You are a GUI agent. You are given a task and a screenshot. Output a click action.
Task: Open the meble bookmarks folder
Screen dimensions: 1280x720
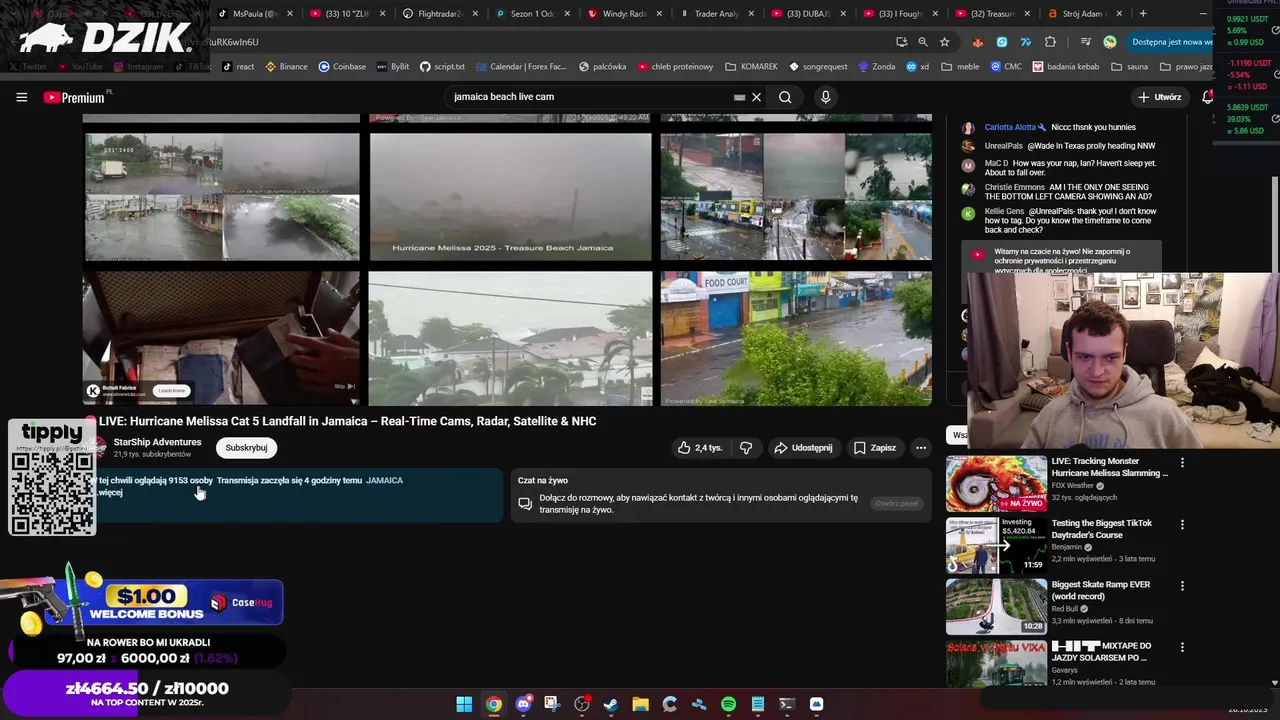click(x=960, y=67)
